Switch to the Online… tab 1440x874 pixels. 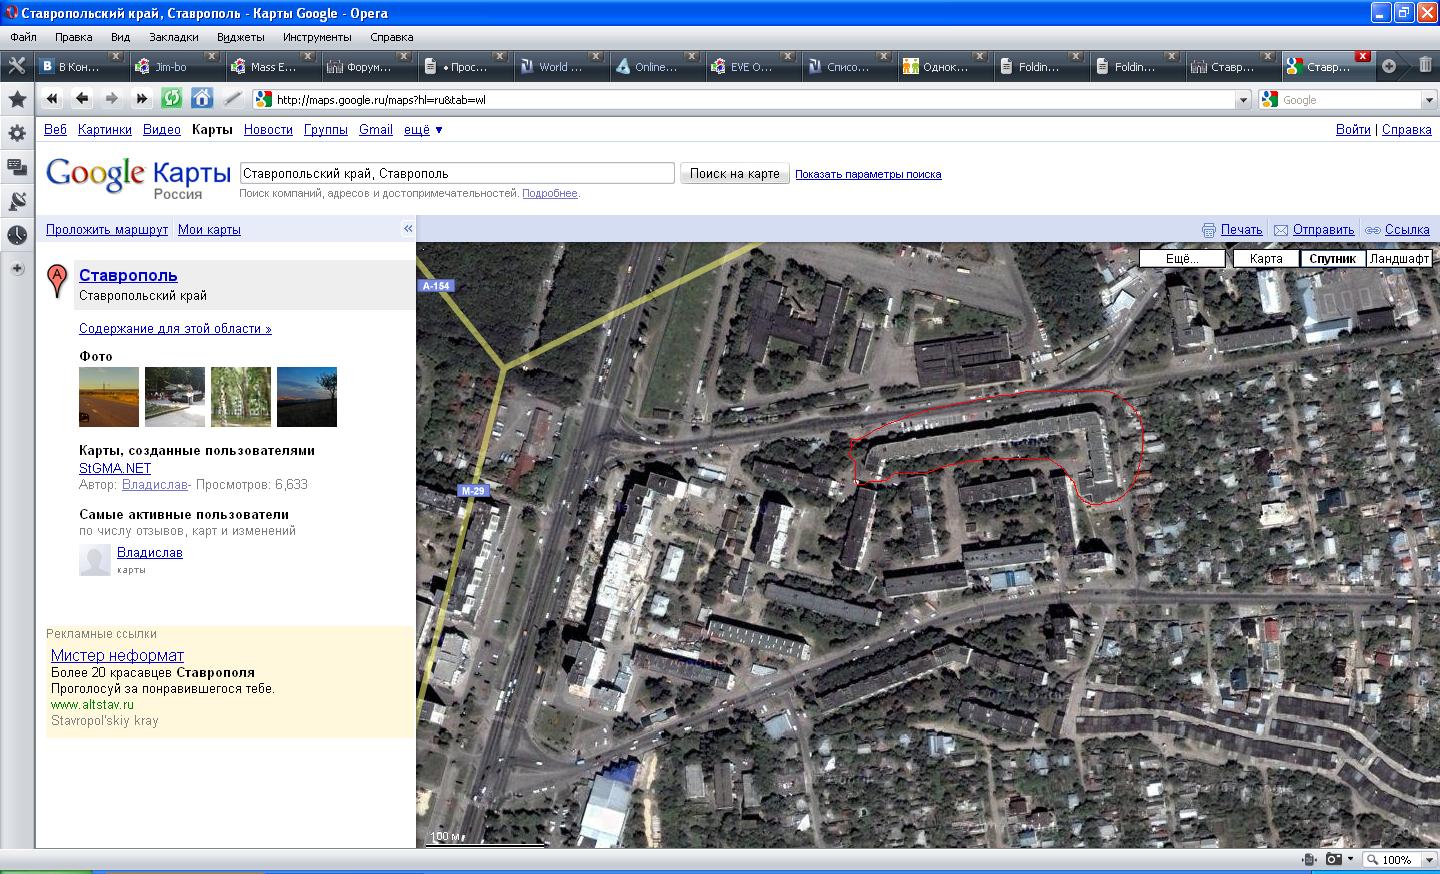(656, 67)
